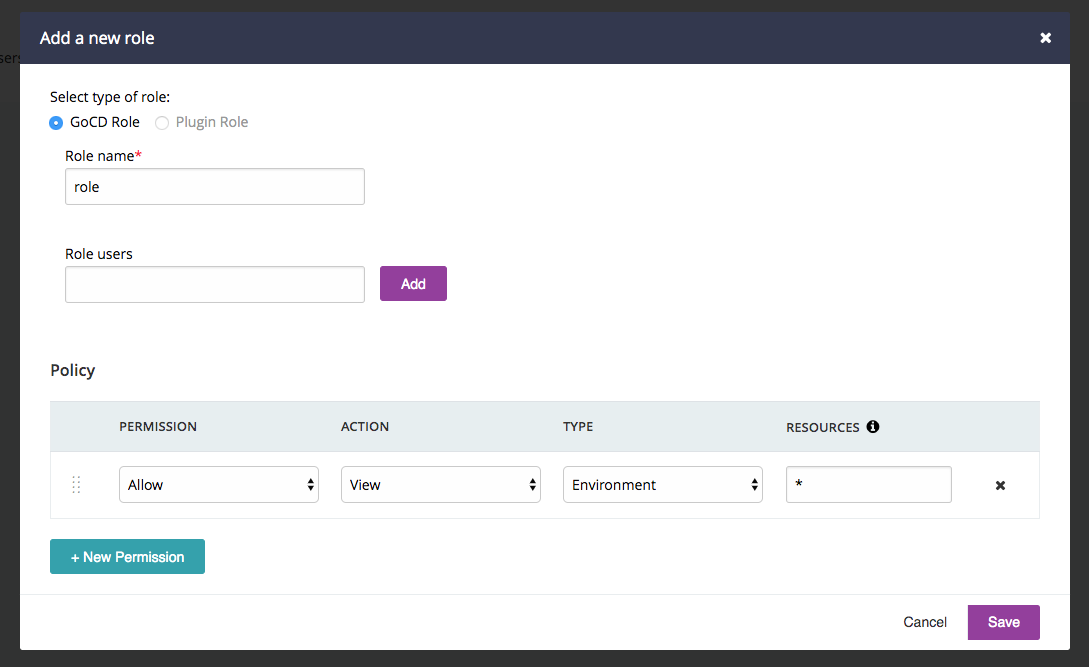Remove the permission row using the x icon

coord(1000,485)
